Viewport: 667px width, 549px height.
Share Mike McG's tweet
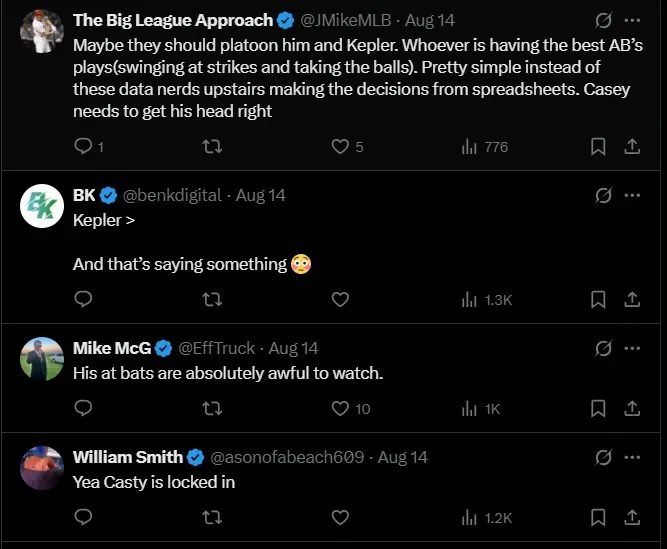[x=632, y=408]
